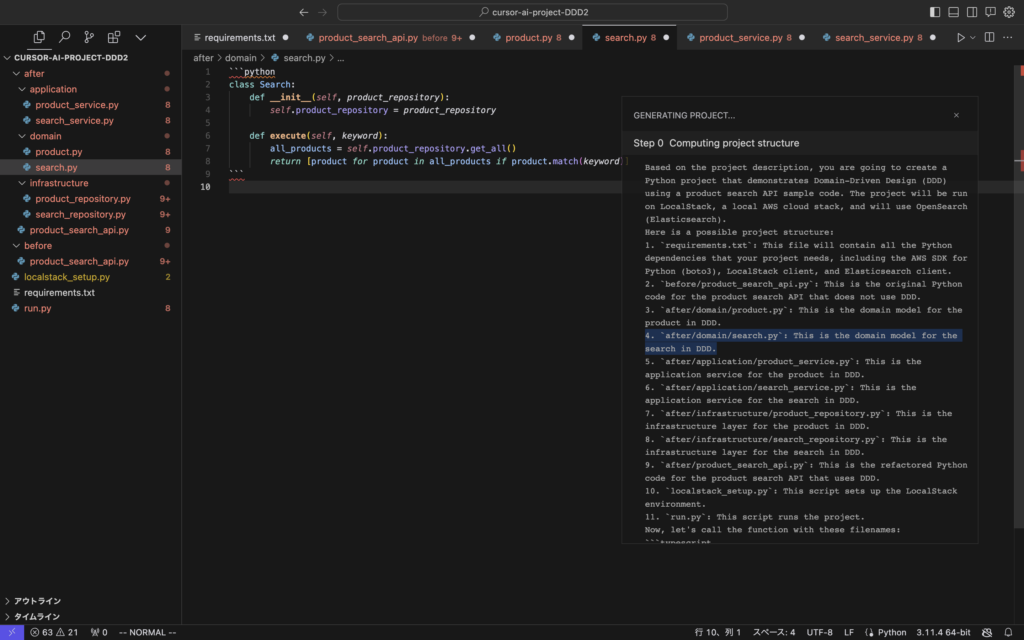Click the line and column indicator 行 10、列 1
1024x640 pixels.
(x=718, y=632)
